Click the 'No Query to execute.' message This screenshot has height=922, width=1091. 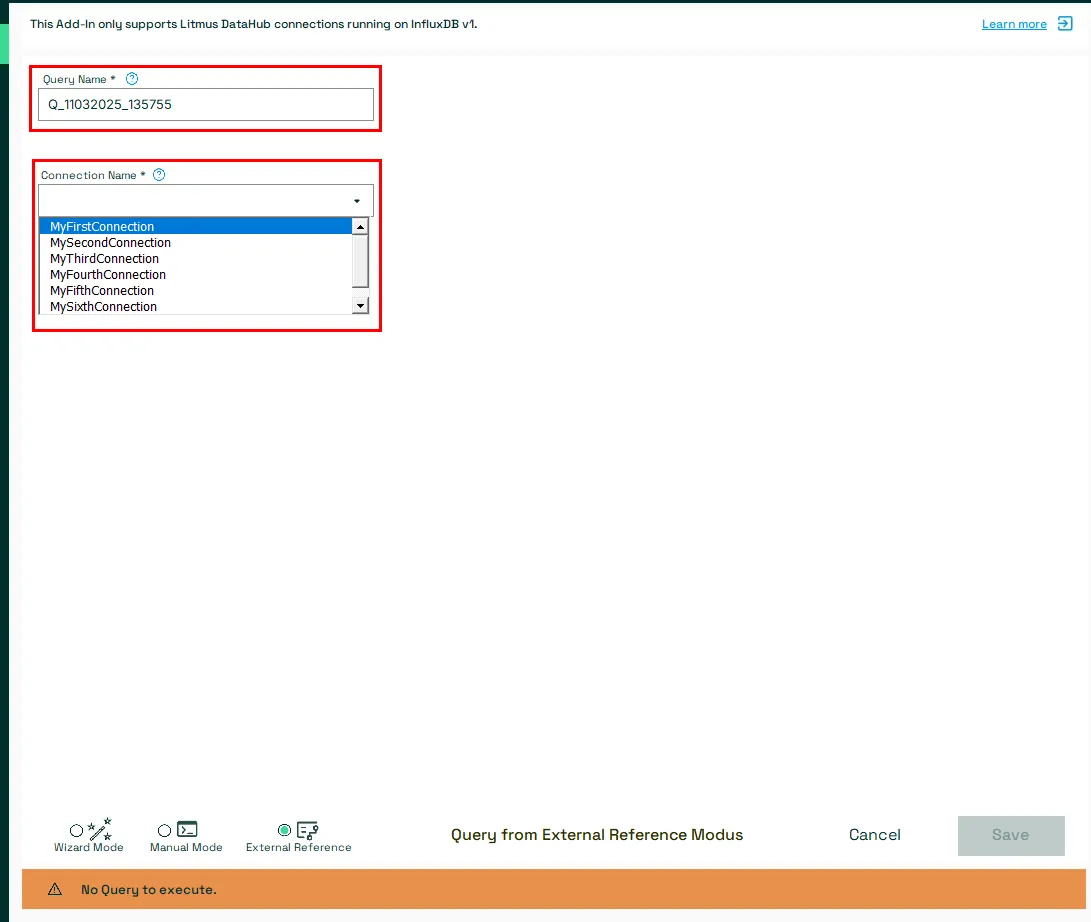point(148,889)
